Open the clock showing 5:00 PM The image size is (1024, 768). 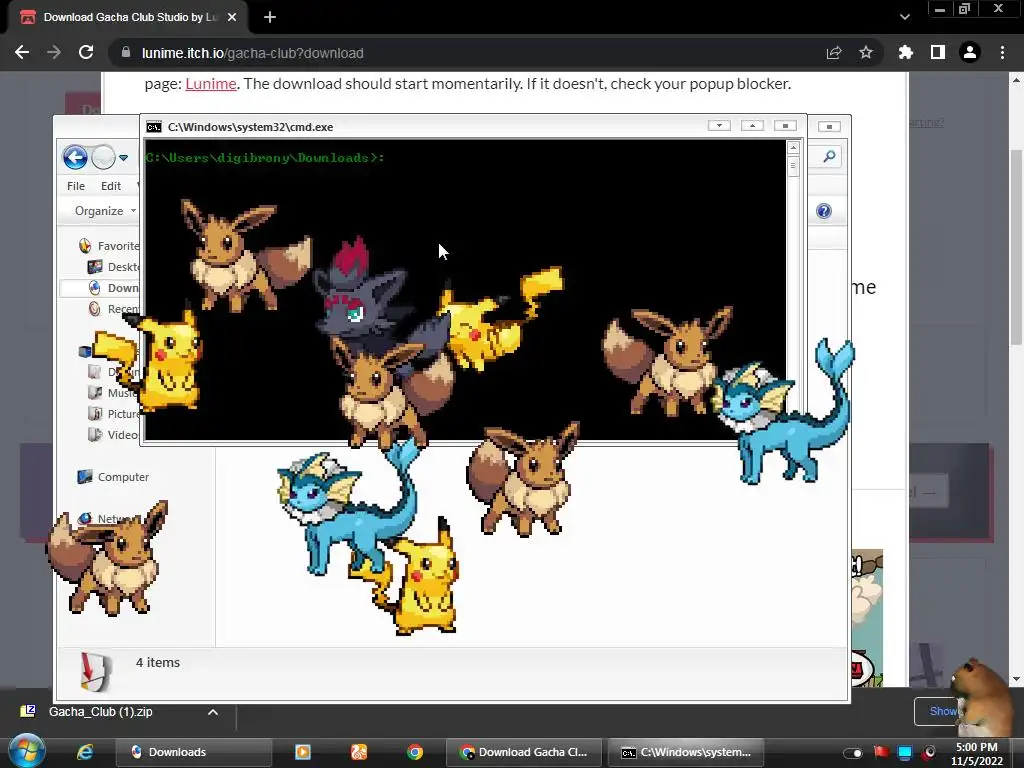point(976,754)
